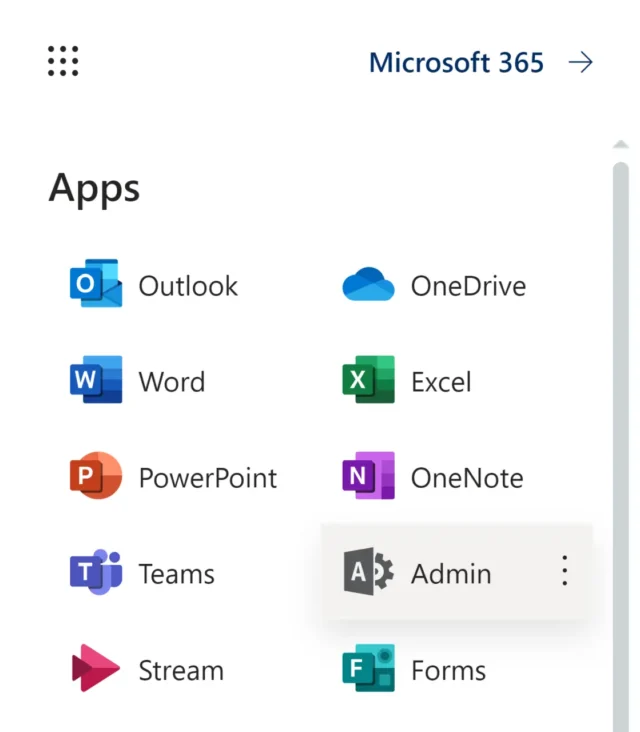Viewport: 640px width, 732px height.
Task: Select the PowerPoint text label
Action: coord(207,478)
